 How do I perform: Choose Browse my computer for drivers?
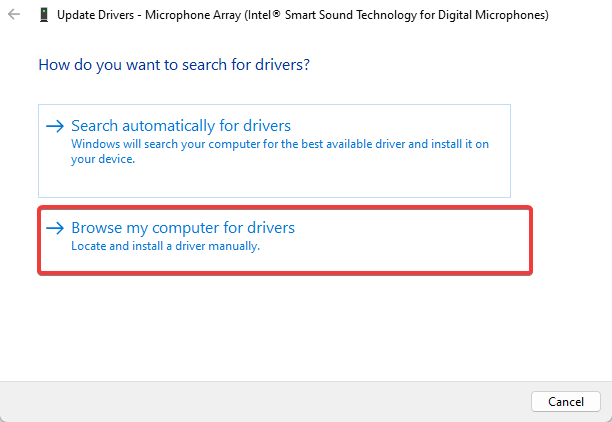pyautogui.click(x=183, y=228)
